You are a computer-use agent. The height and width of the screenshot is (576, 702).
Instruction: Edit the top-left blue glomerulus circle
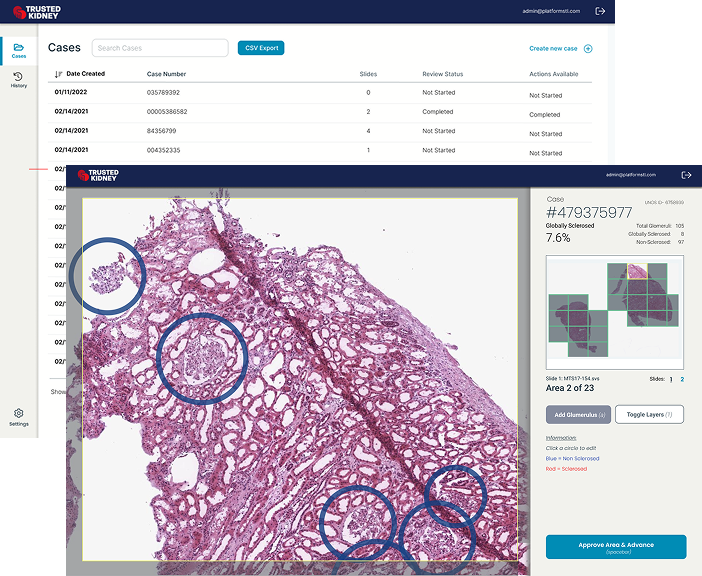107,275
